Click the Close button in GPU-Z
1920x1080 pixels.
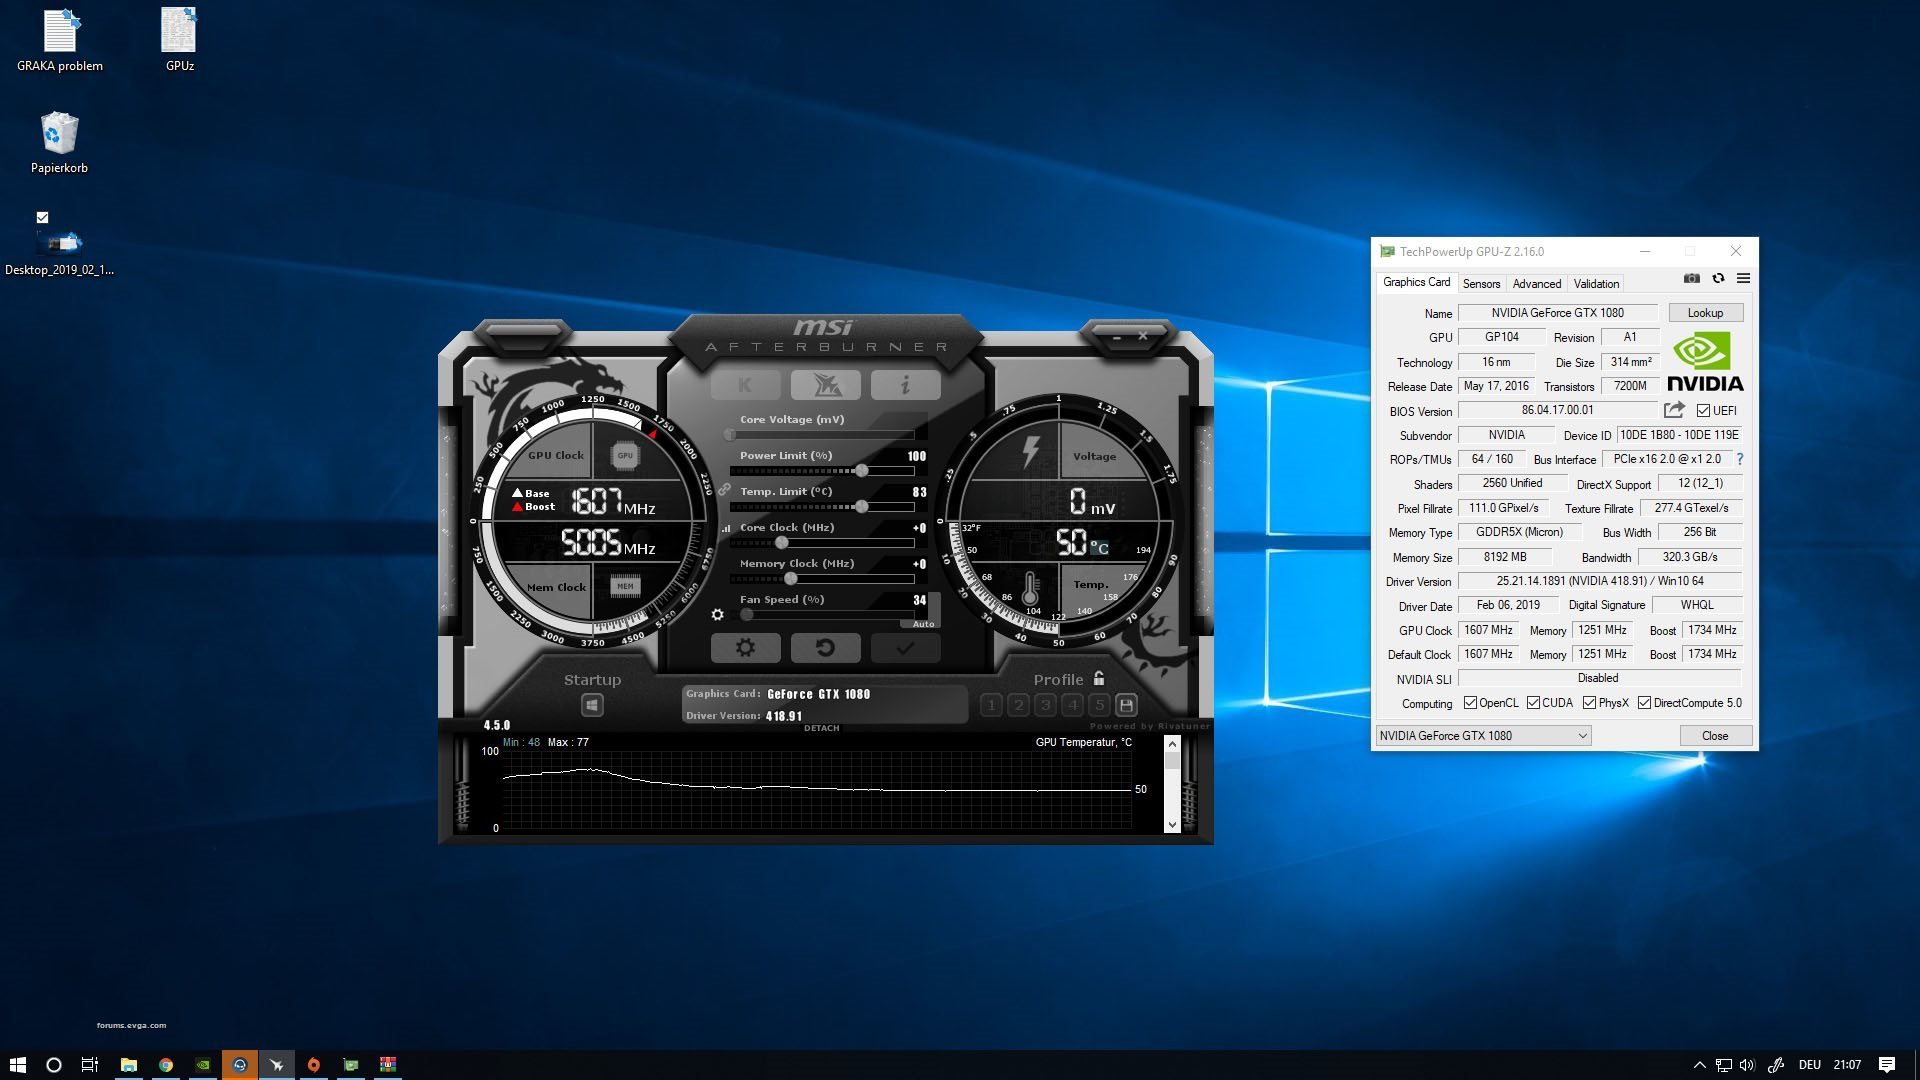pos(1715,736)
